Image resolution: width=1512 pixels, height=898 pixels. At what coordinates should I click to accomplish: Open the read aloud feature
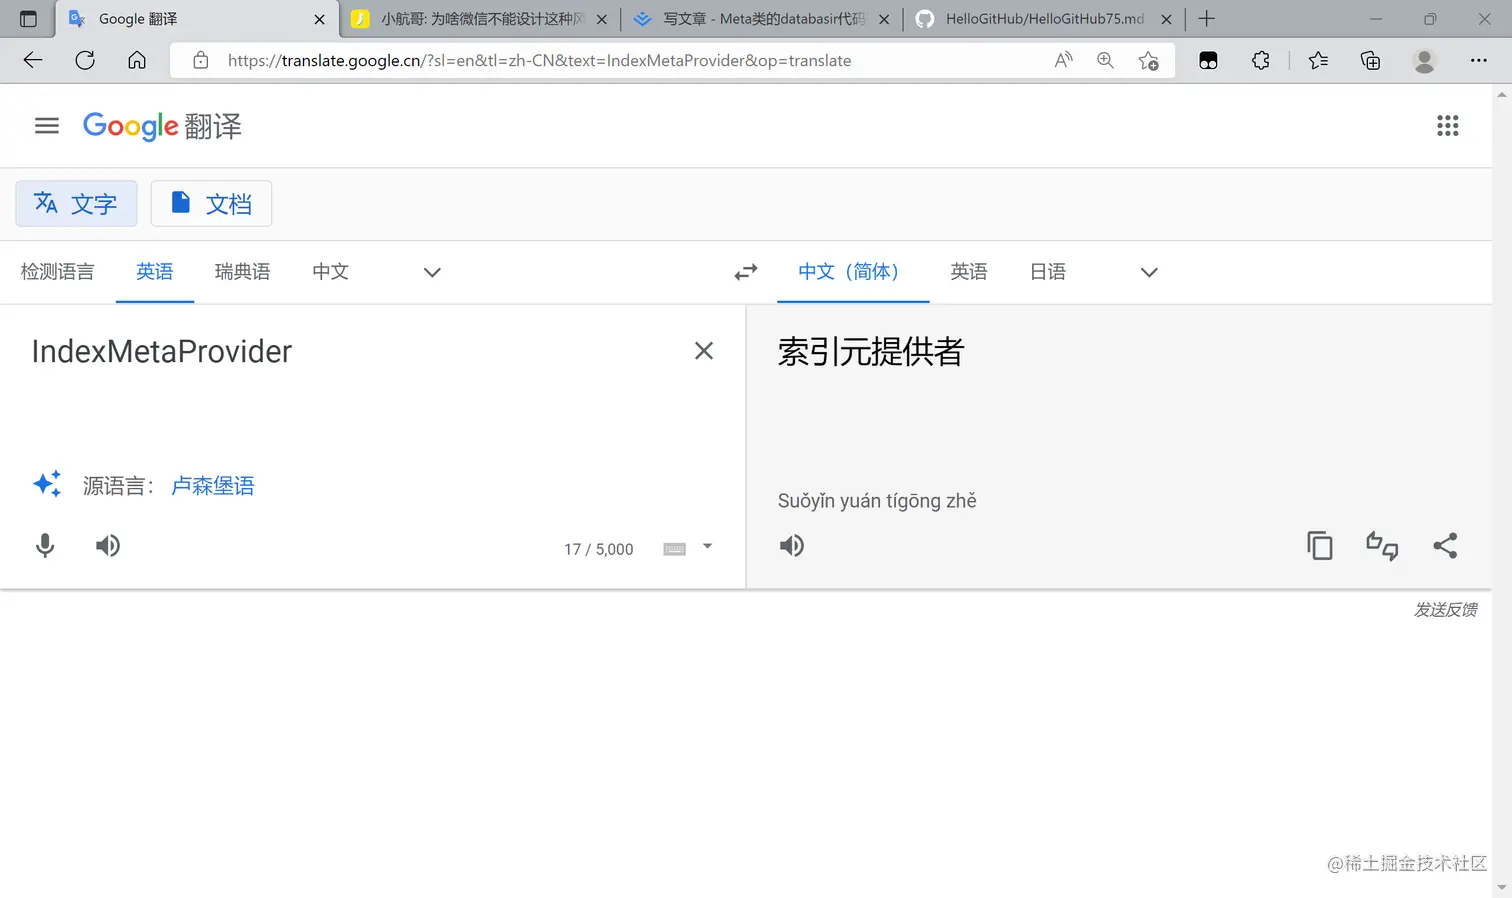1063,60
